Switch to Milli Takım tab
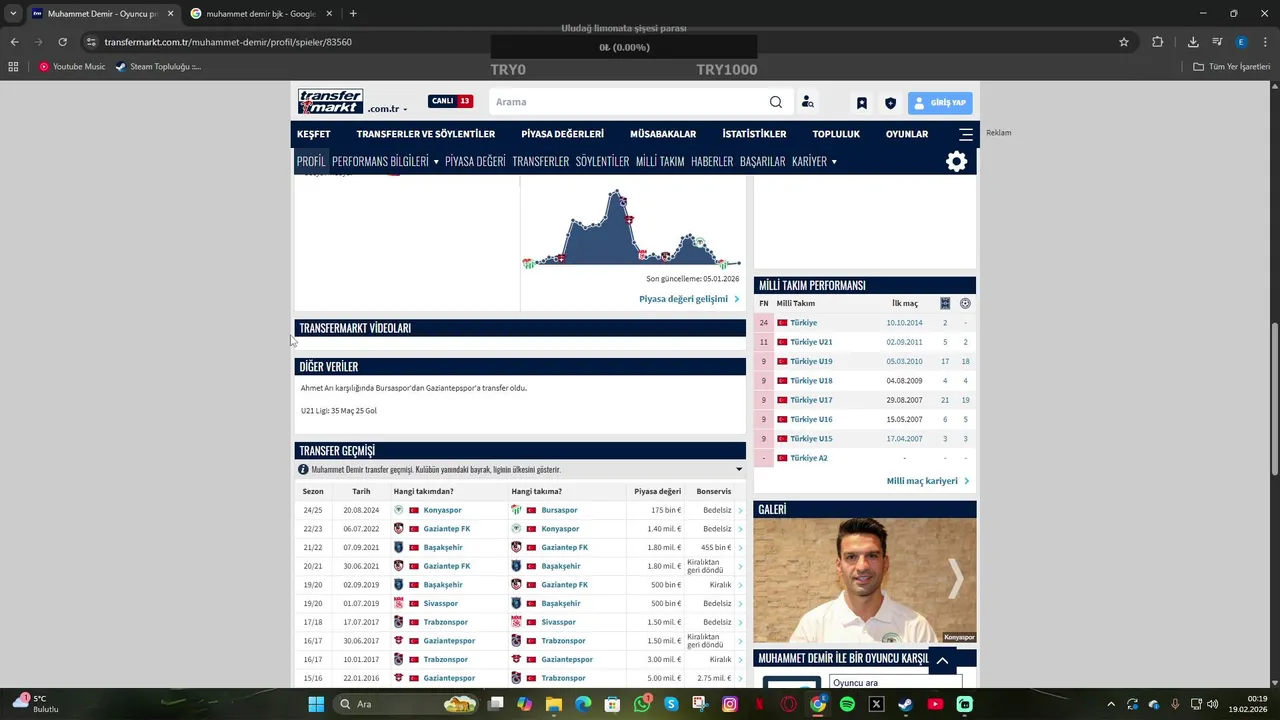Viewport: 1280px width, 720px height. (x=660, y=161)
